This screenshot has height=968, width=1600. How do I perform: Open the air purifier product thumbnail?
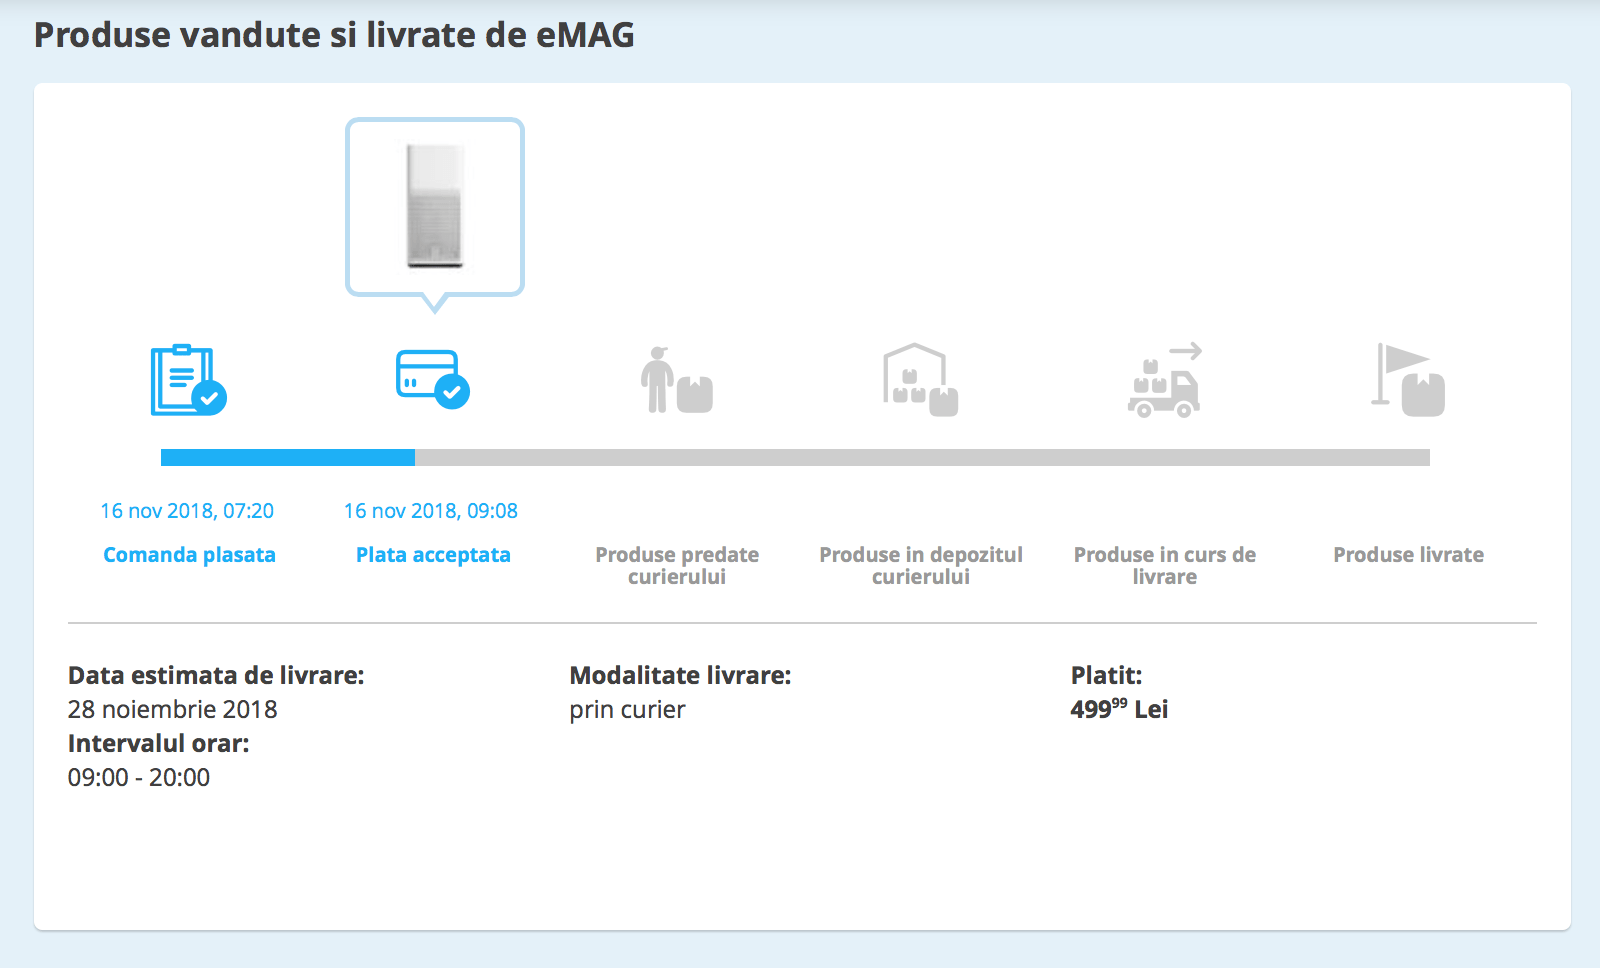pos(435,207)
